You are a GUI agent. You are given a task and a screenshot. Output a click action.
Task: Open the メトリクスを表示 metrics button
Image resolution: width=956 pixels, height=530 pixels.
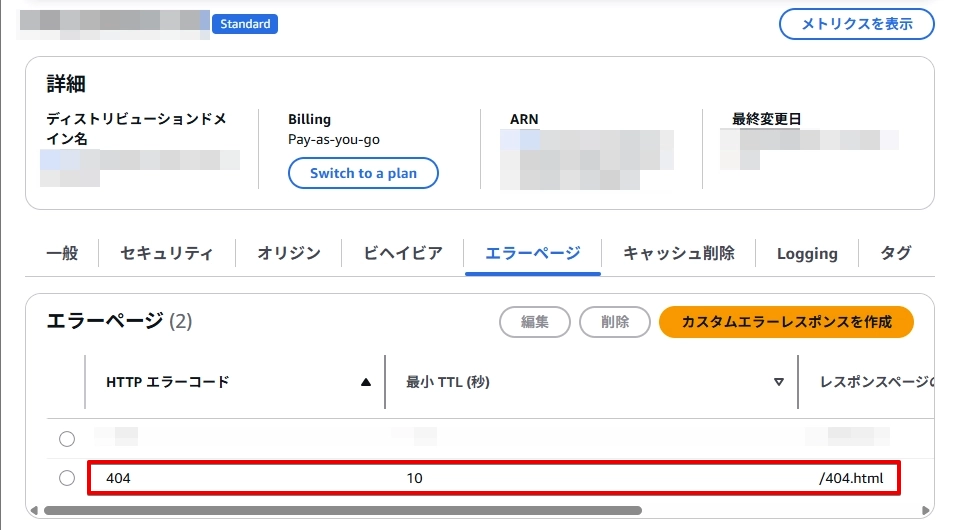point(856,24)
